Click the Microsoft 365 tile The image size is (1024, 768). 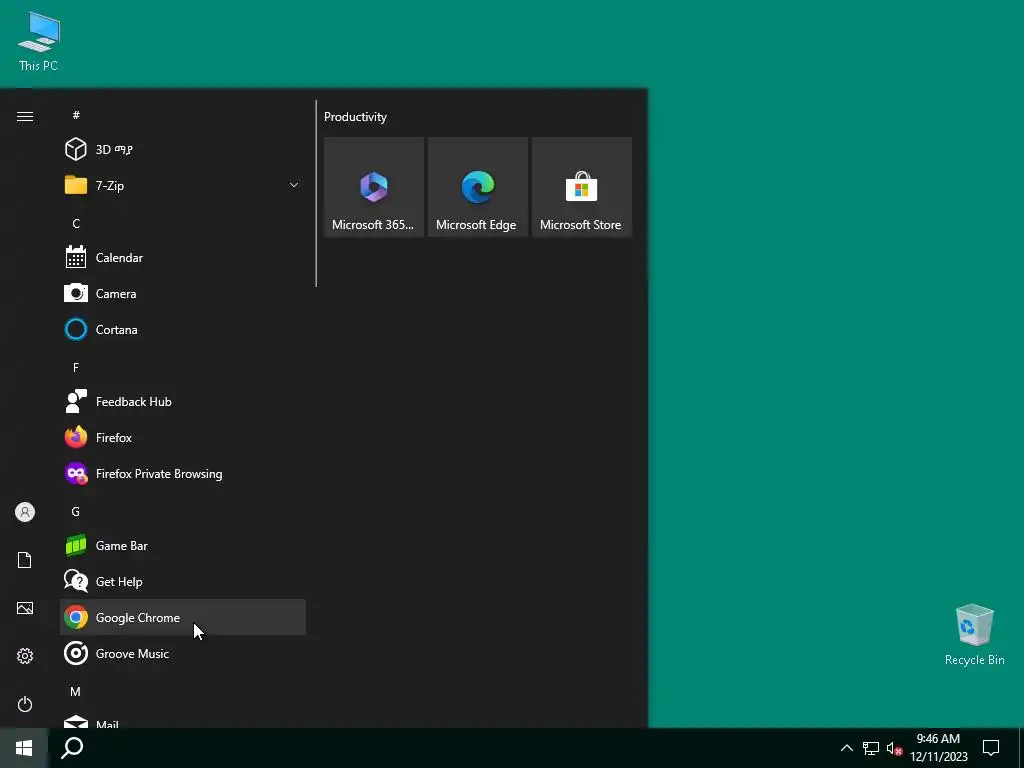tap(374, 187)
